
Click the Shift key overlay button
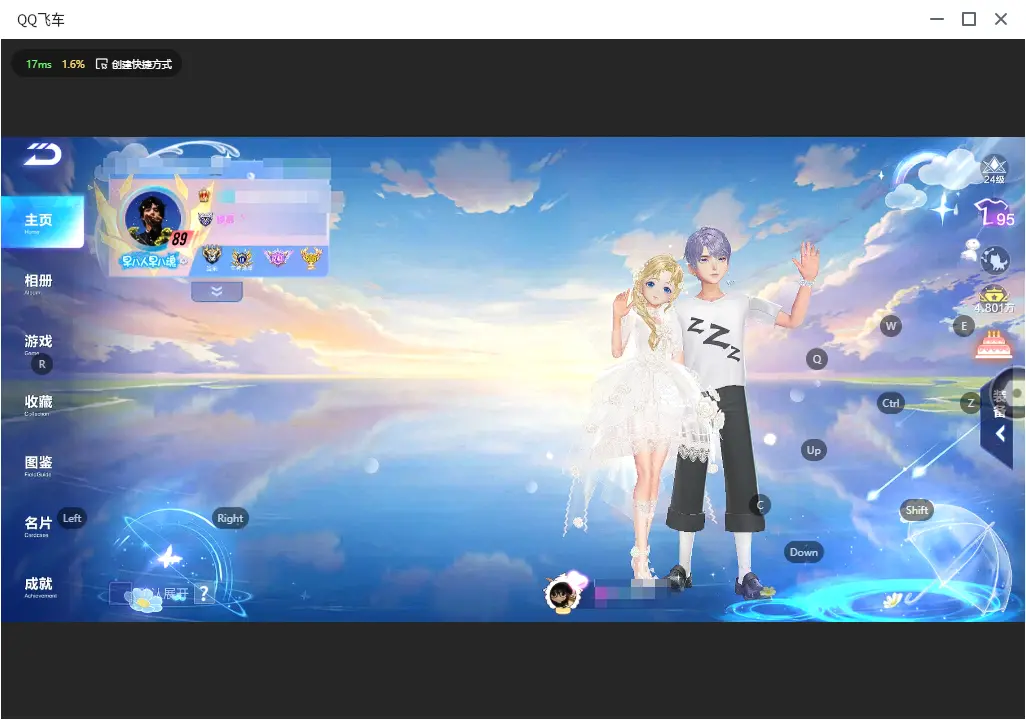click(917, 510)
